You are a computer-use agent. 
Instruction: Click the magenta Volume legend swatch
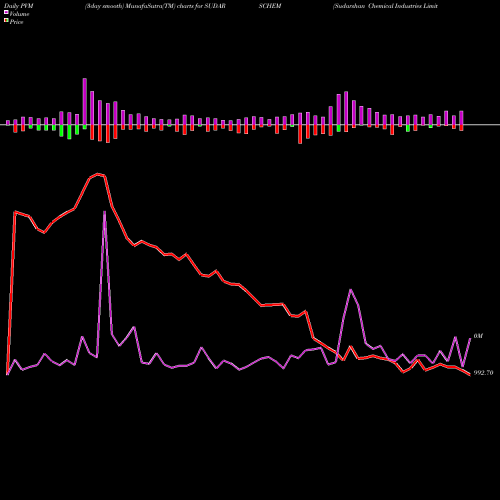6,12
